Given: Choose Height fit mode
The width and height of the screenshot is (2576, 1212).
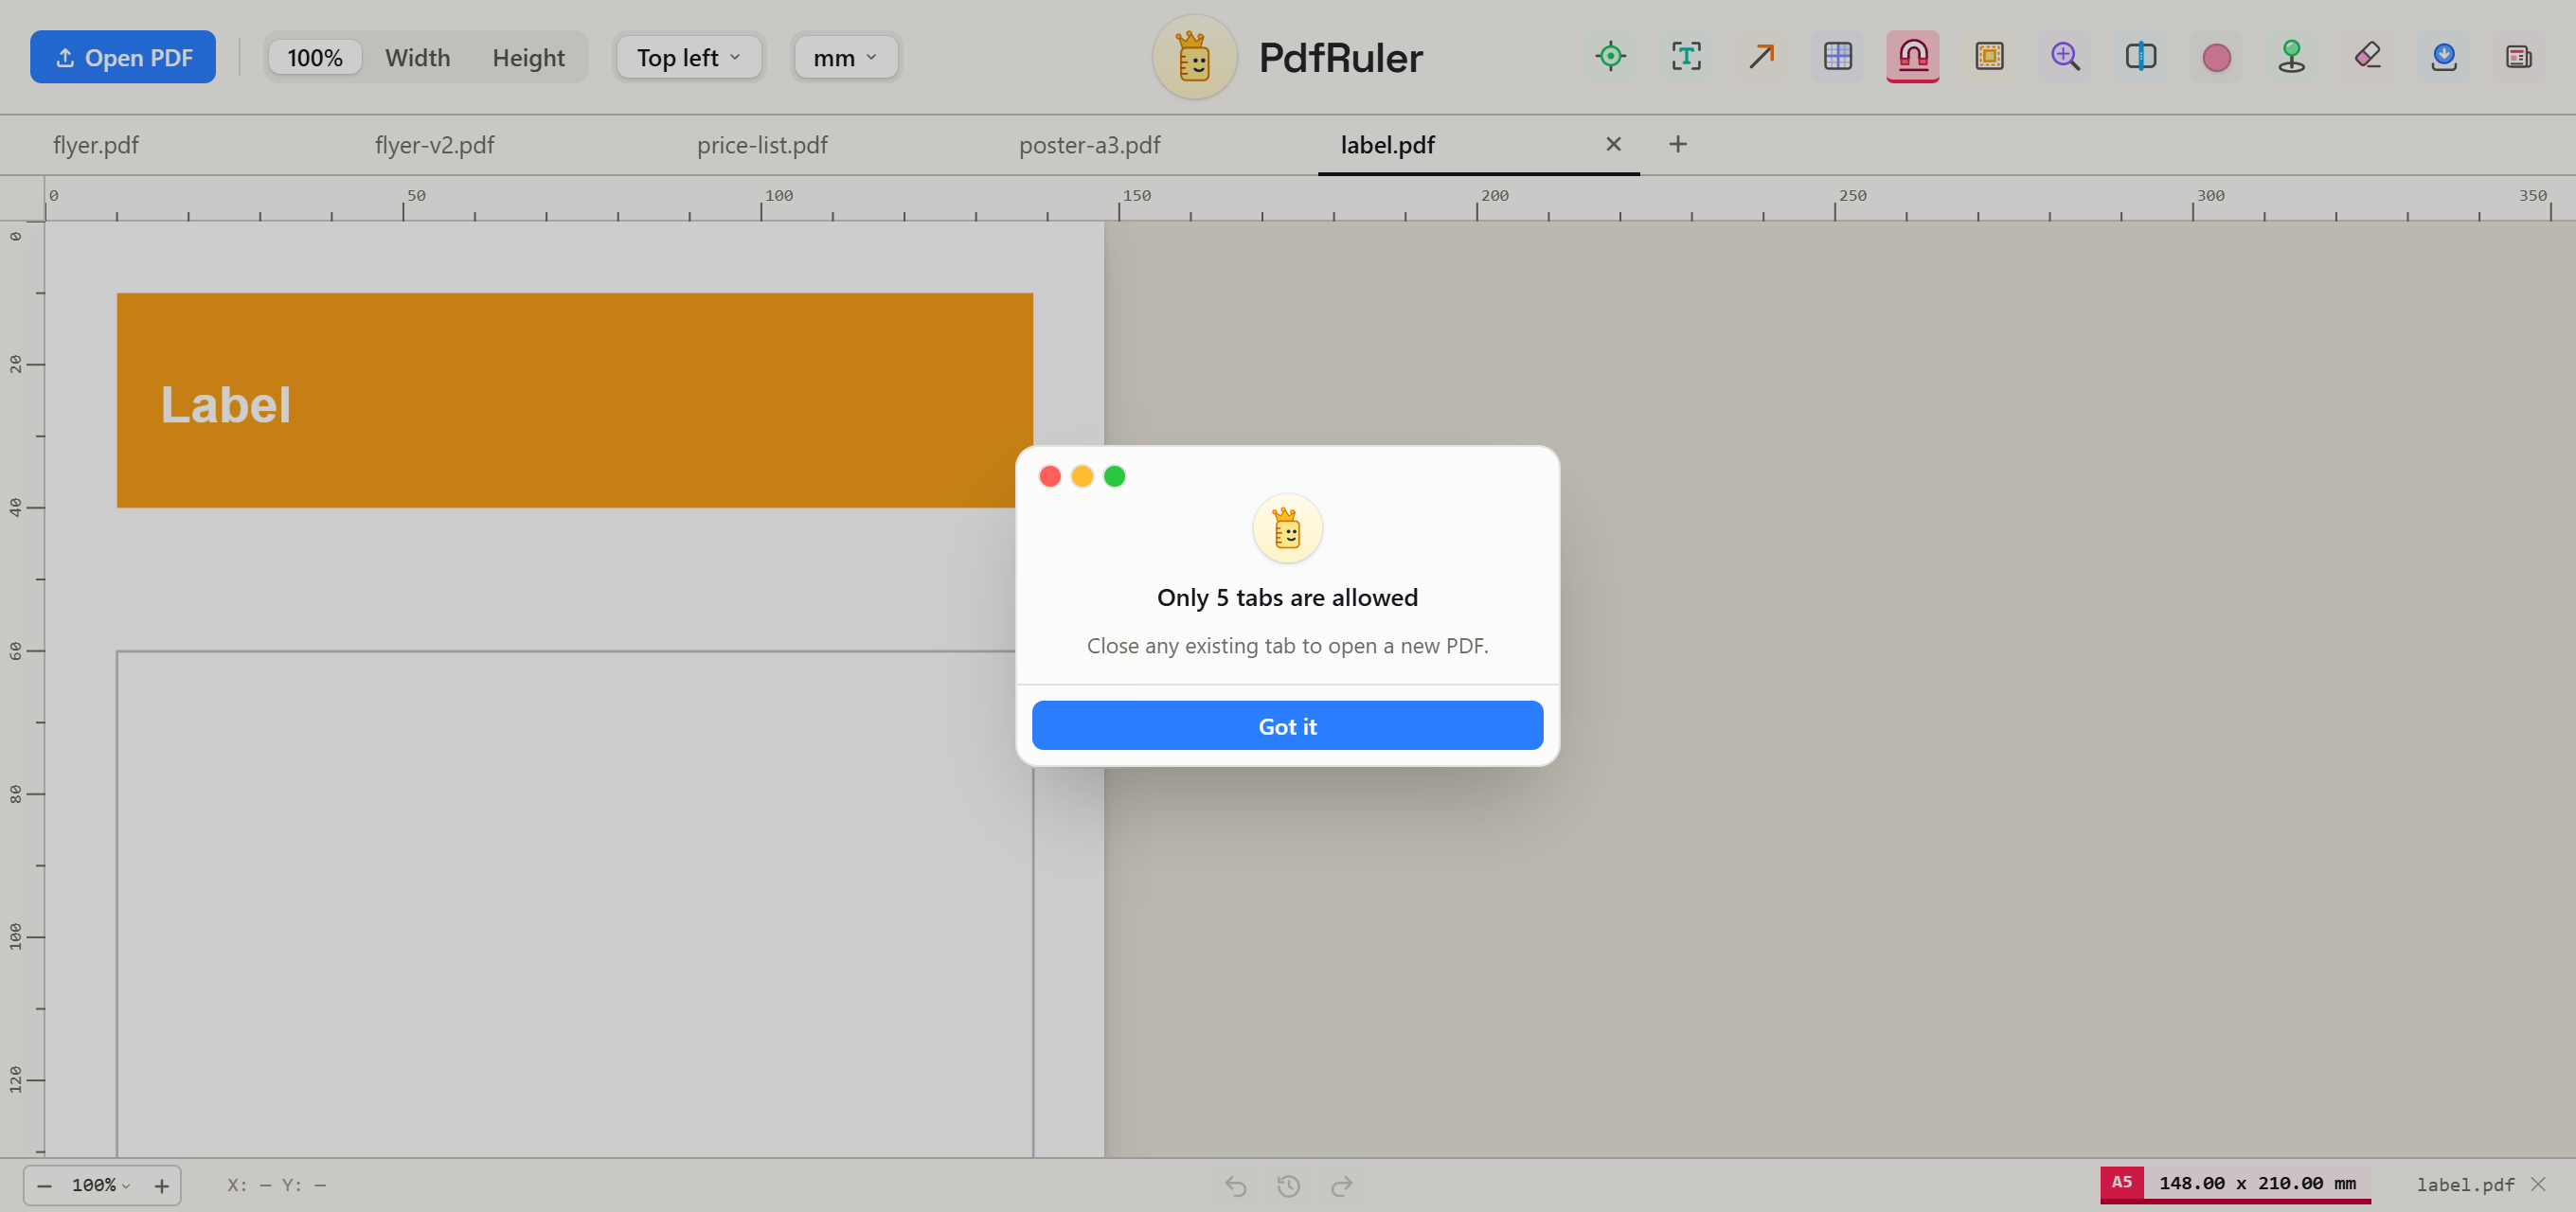Looking at the screenshot, I should click(528, 57).
